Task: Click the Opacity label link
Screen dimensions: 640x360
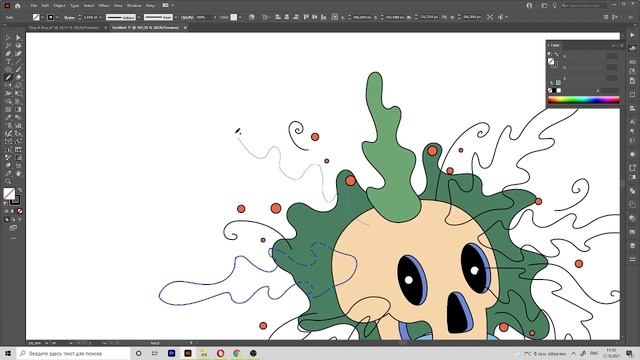Action: tap(187, 18)
